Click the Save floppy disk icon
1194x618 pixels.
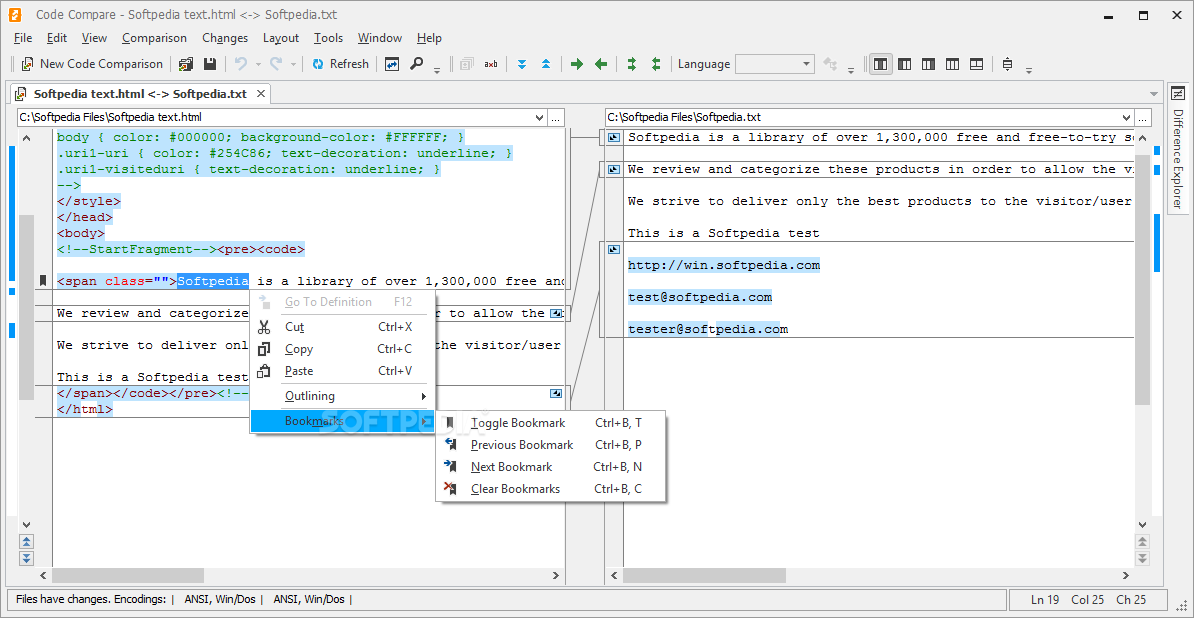pyautogui.click(x=209, y=64)
